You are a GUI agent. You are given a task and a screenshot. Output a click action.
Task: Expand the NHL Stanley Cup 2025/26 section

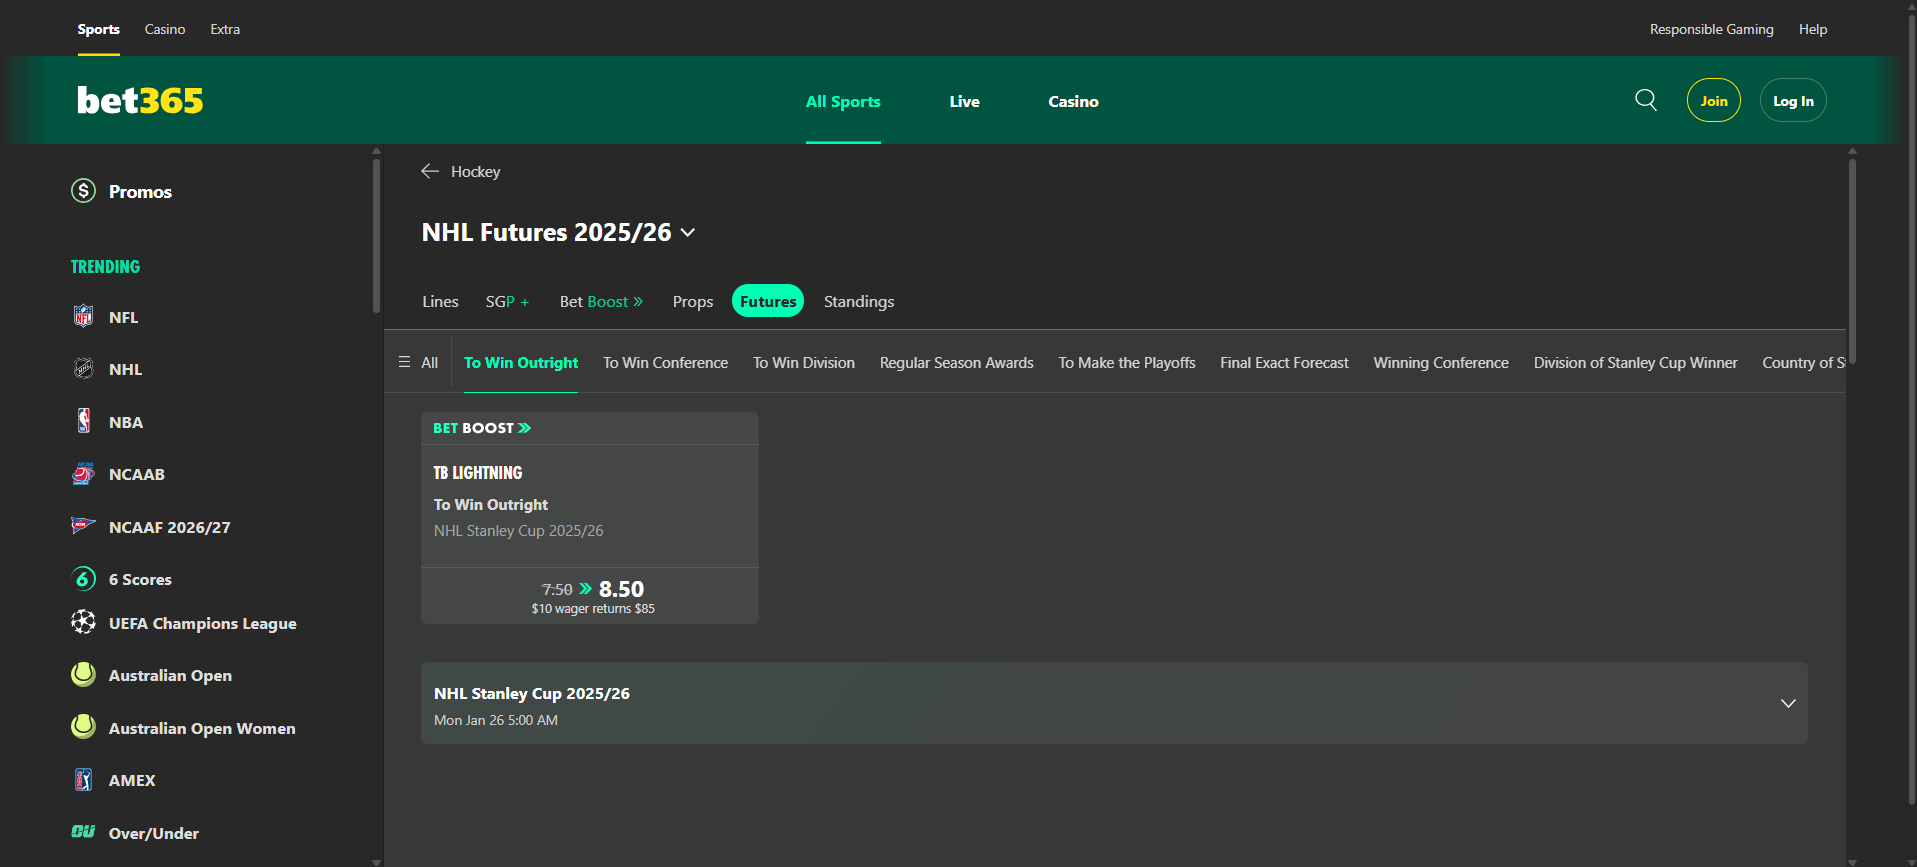click(x=1788, y=703)
